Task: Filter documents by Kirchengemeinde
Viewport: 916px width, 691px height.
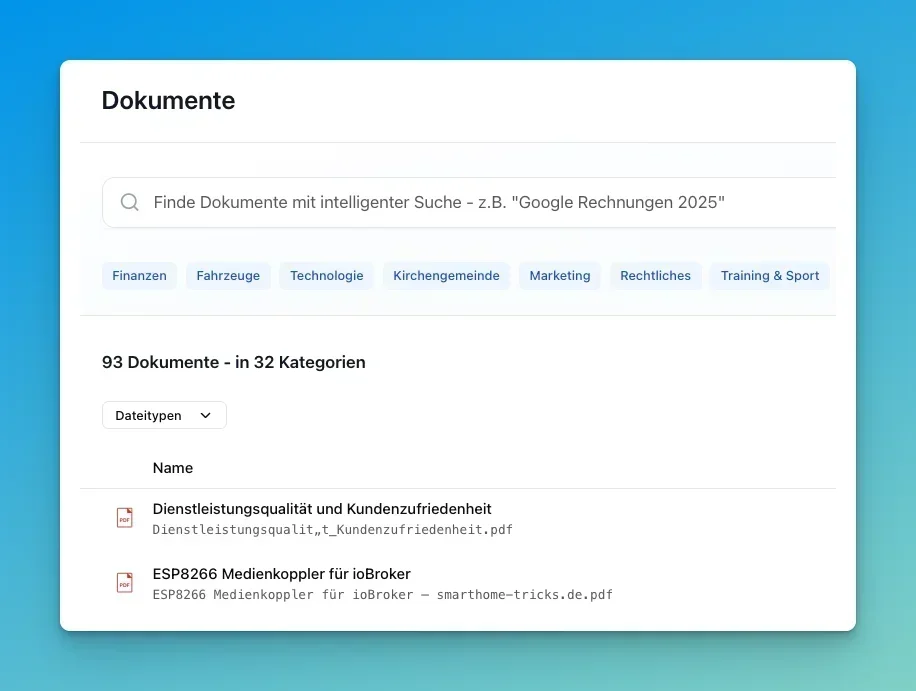Action: (x=446, y=276)
